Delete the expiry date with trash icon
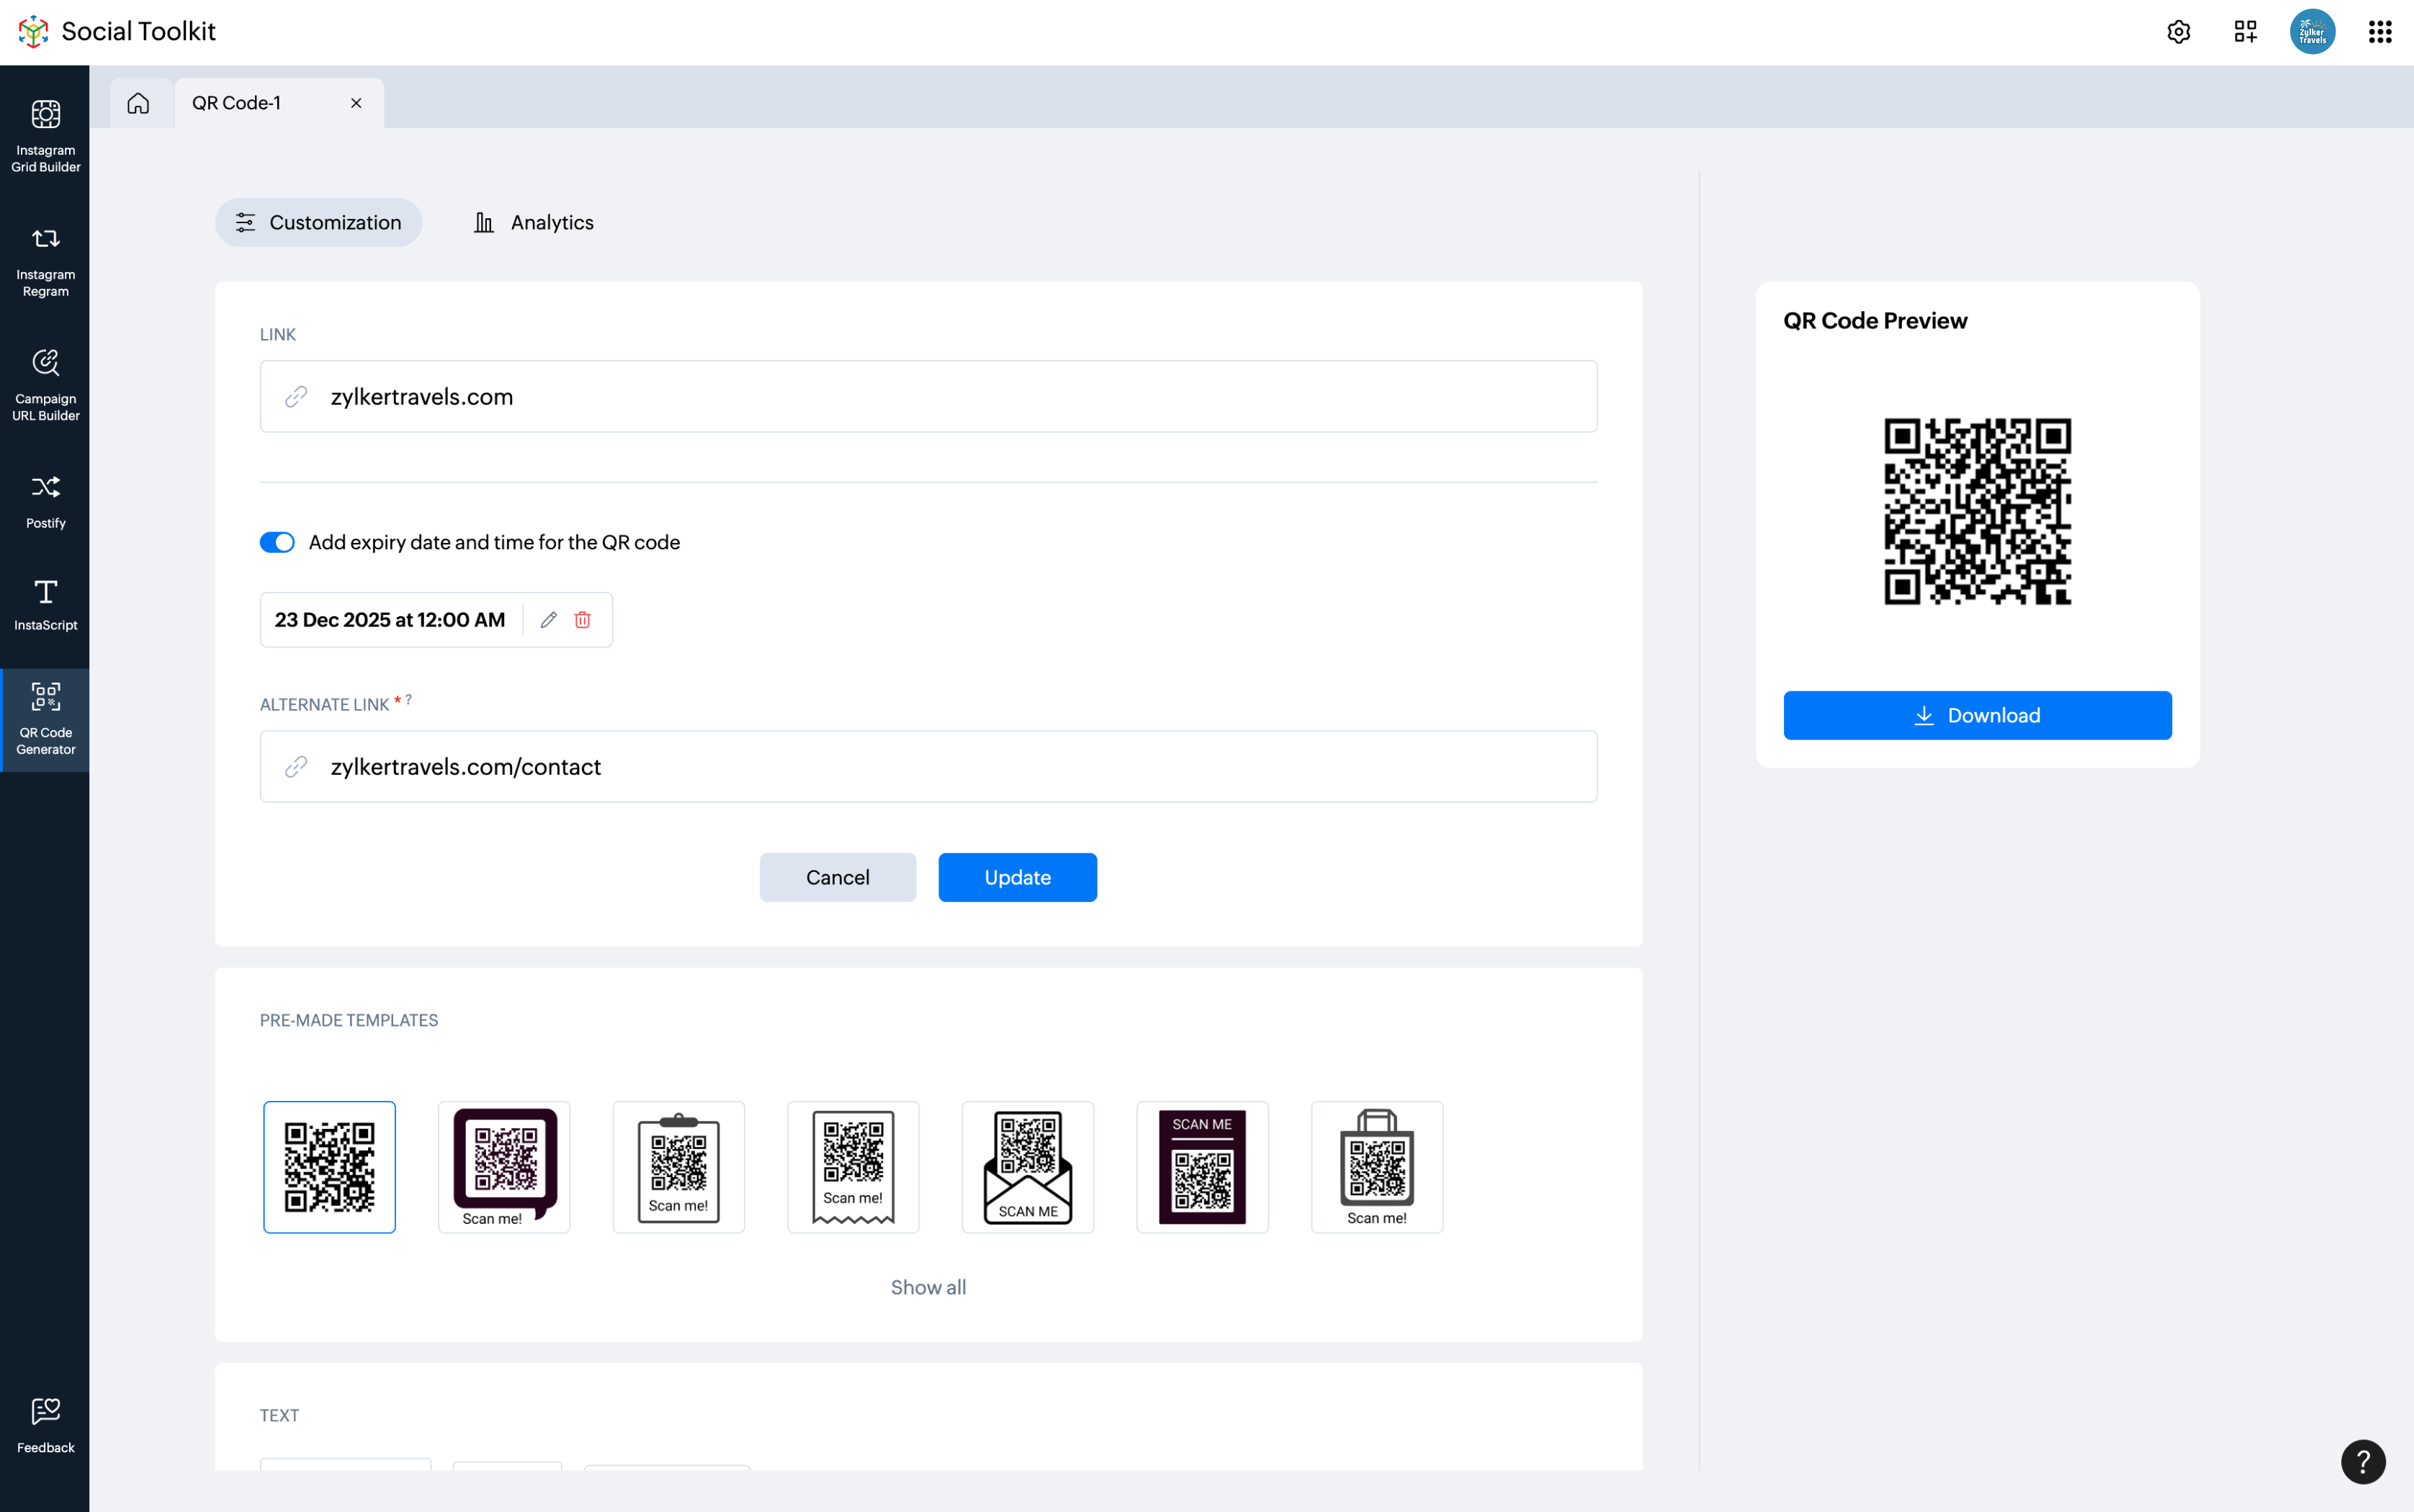2414x1512 pixels. tap(582, 620)
